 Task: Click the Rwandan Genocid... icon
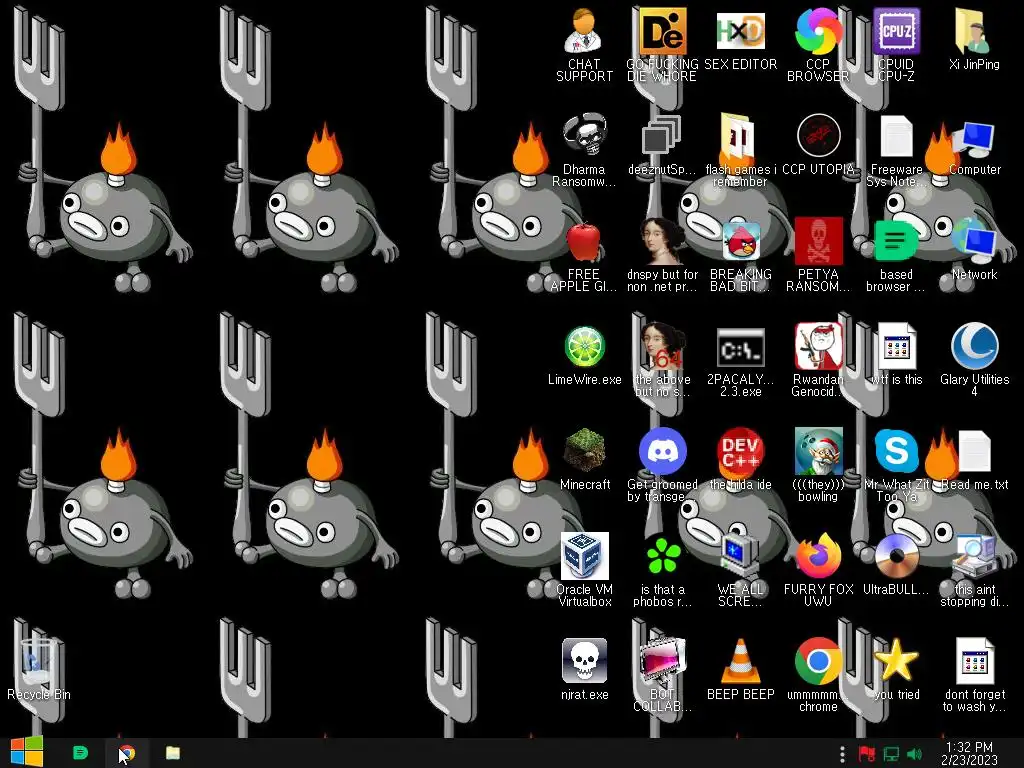click(818, 347)
